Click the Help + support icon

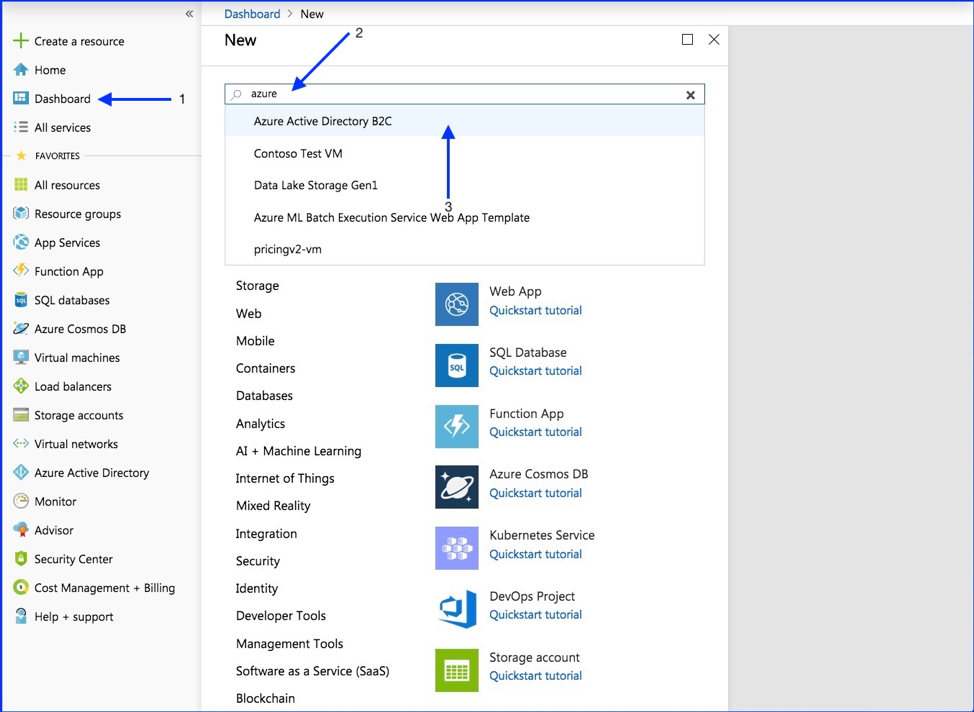tap(20, 616)
